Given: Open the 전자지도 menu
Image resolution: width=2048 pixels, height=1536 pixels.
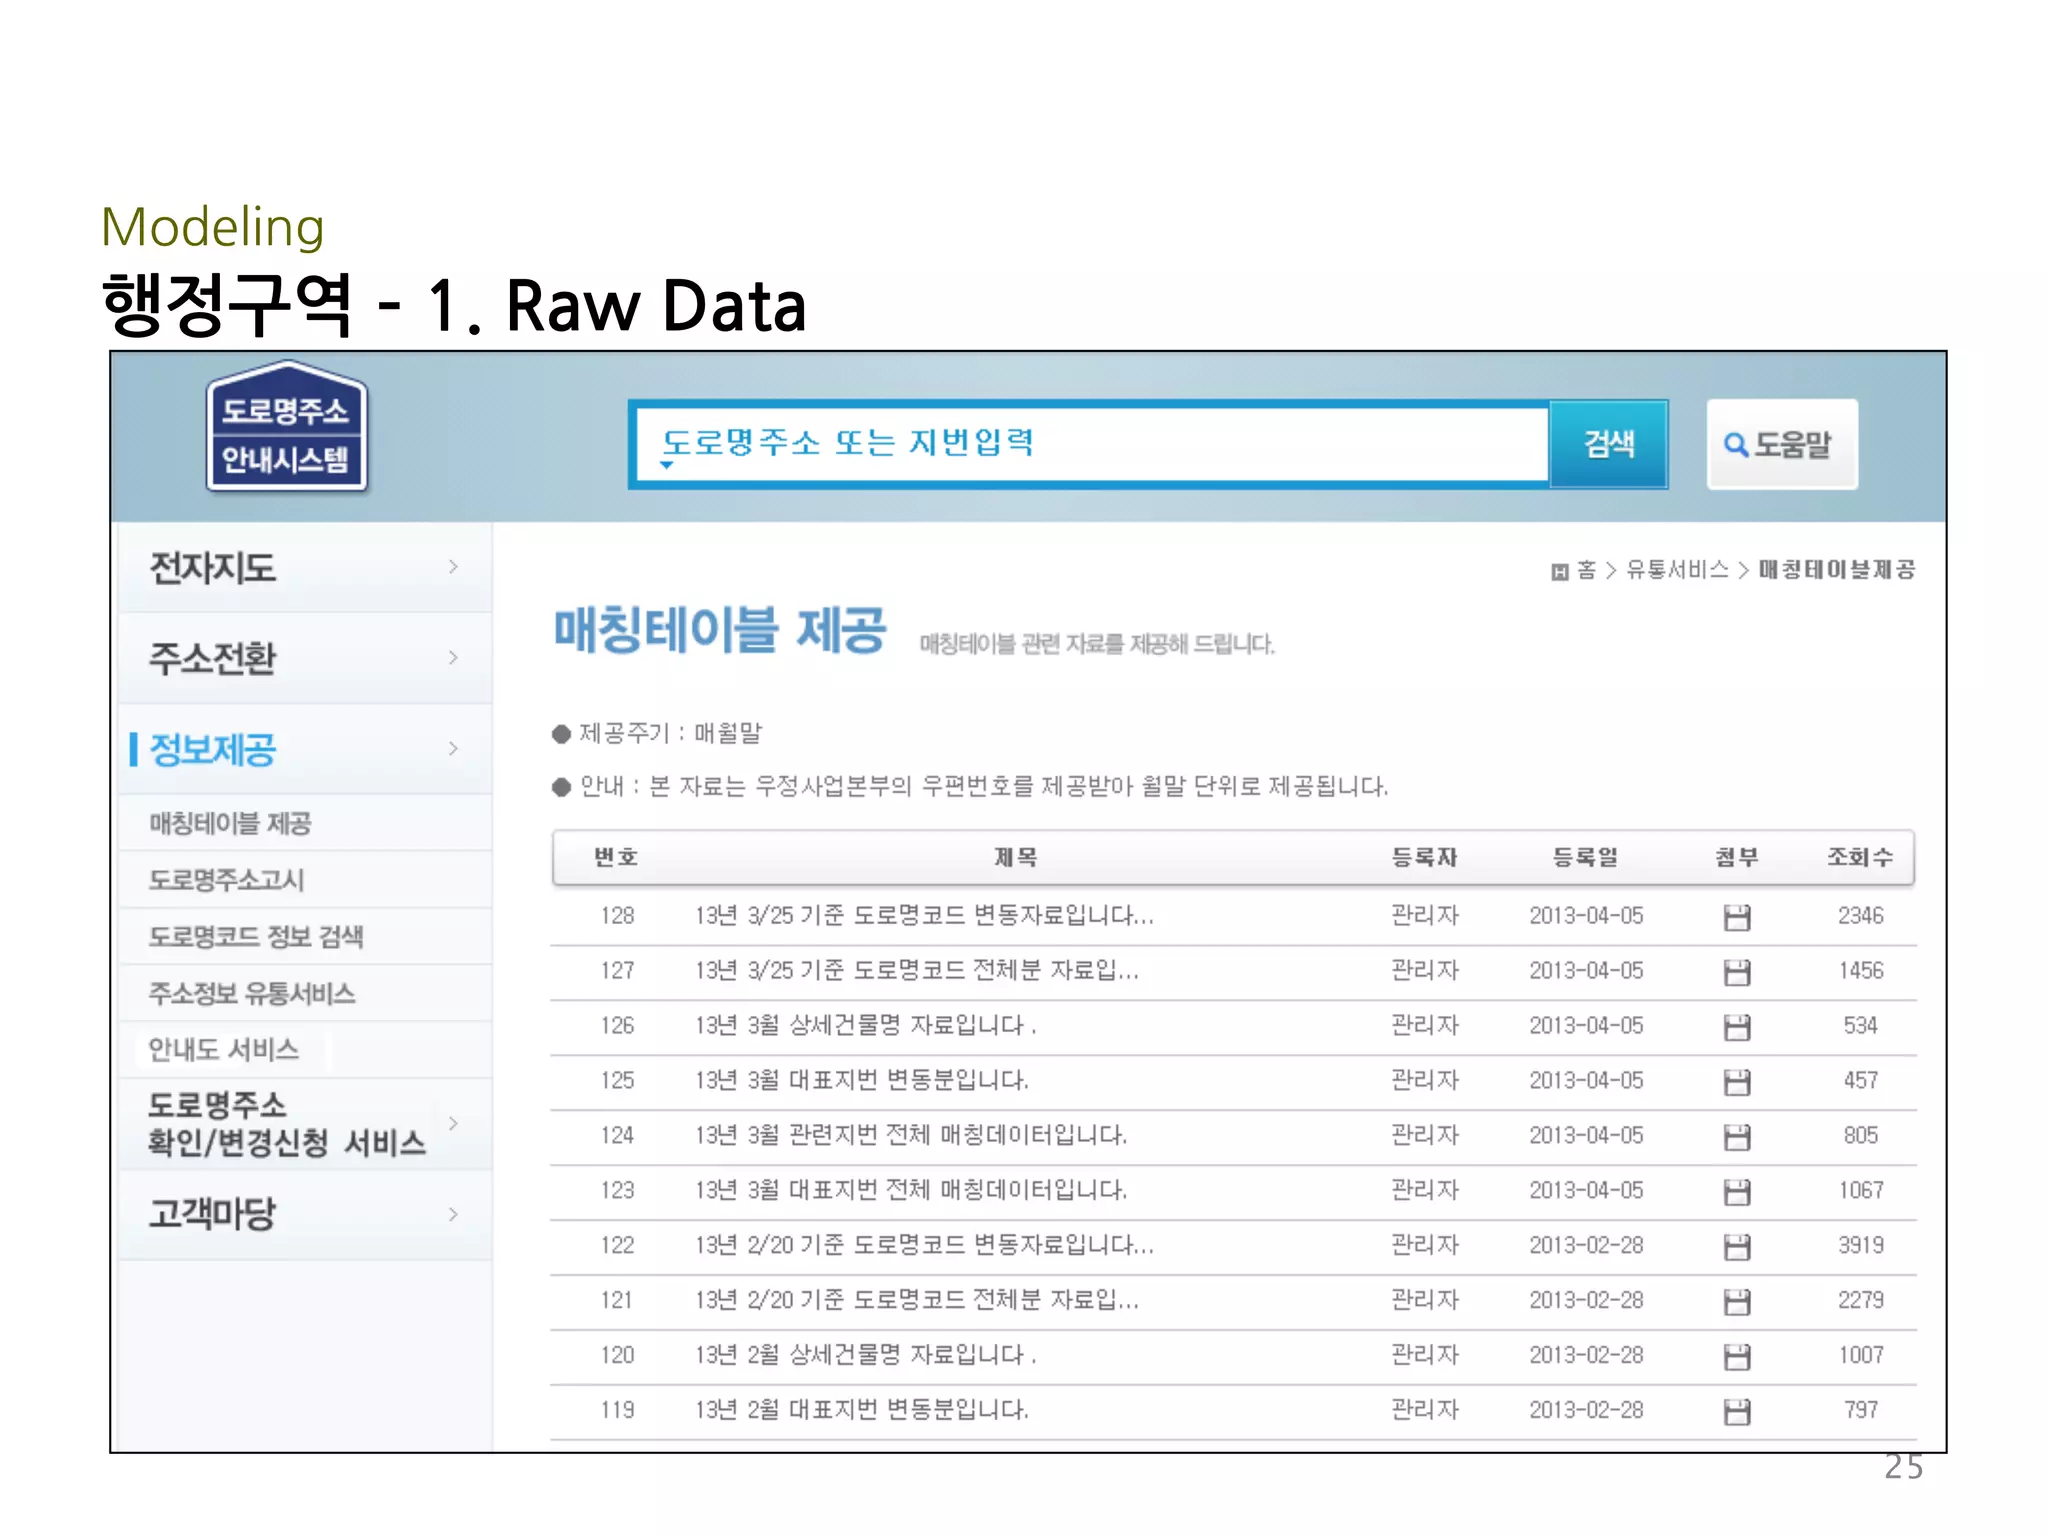Looking at the screenshot, I should coord(304,567).
